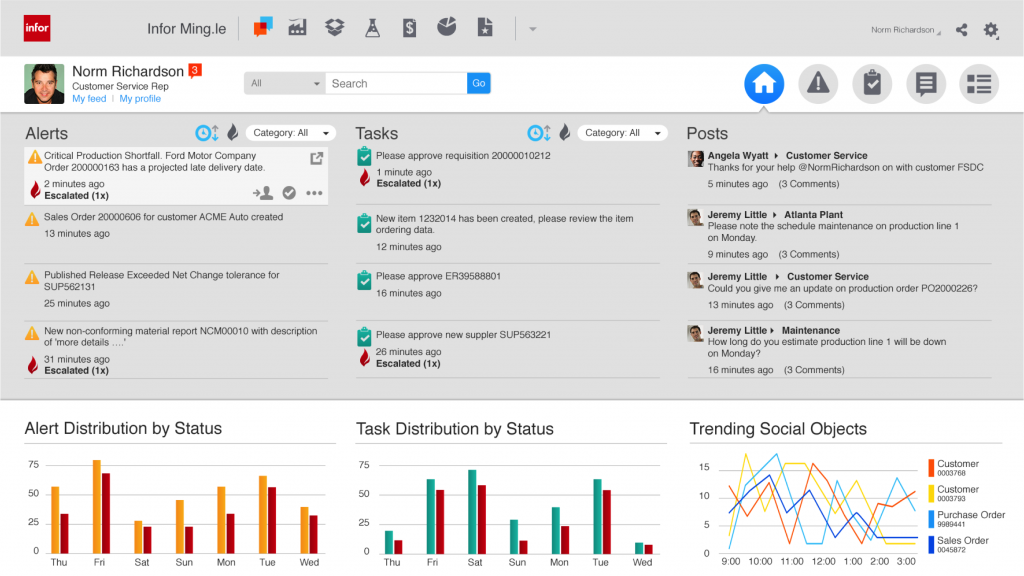Image resolution: width=1024 pixels, height=576 pixels.
Task: Open the All filter dropdown beside Search
Action: coord(285,83)
